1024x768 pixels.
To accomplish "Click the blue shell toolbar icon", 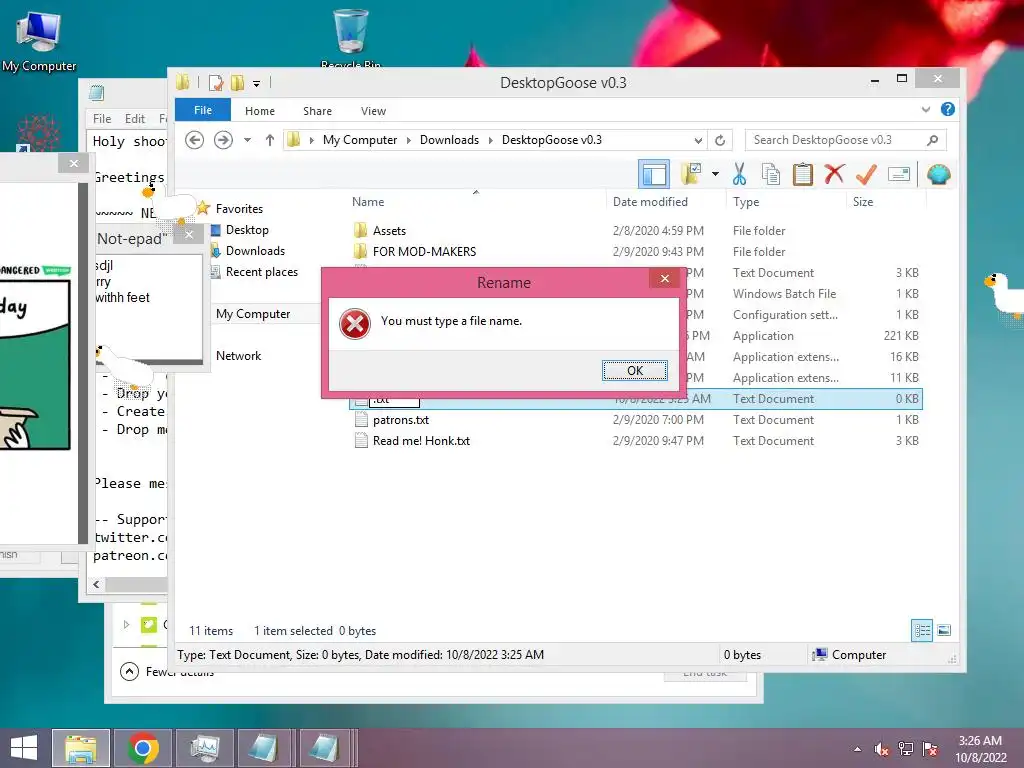I will coord(938,174).
